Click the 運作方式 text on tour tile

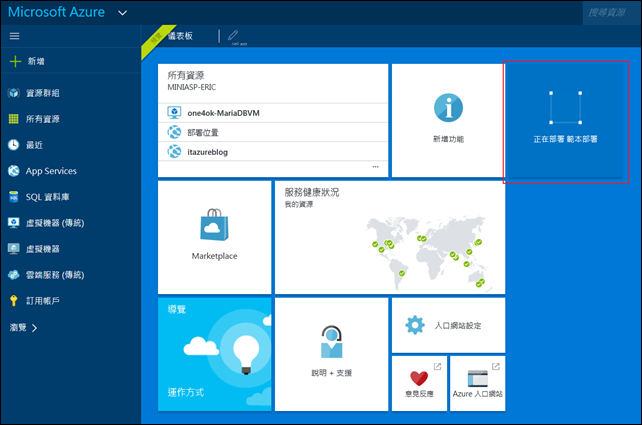click(186, 392)
